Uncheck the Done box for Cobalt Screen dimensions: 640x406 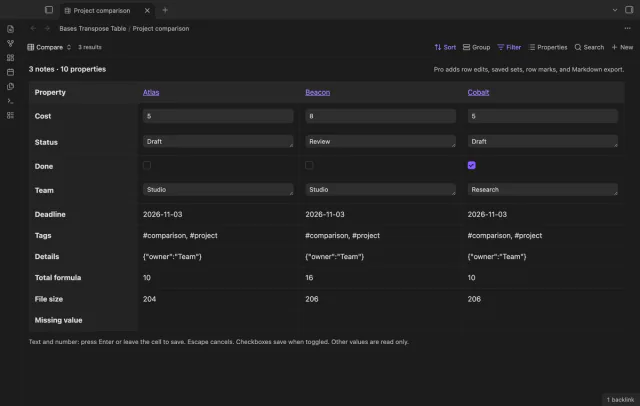point(471,165)
